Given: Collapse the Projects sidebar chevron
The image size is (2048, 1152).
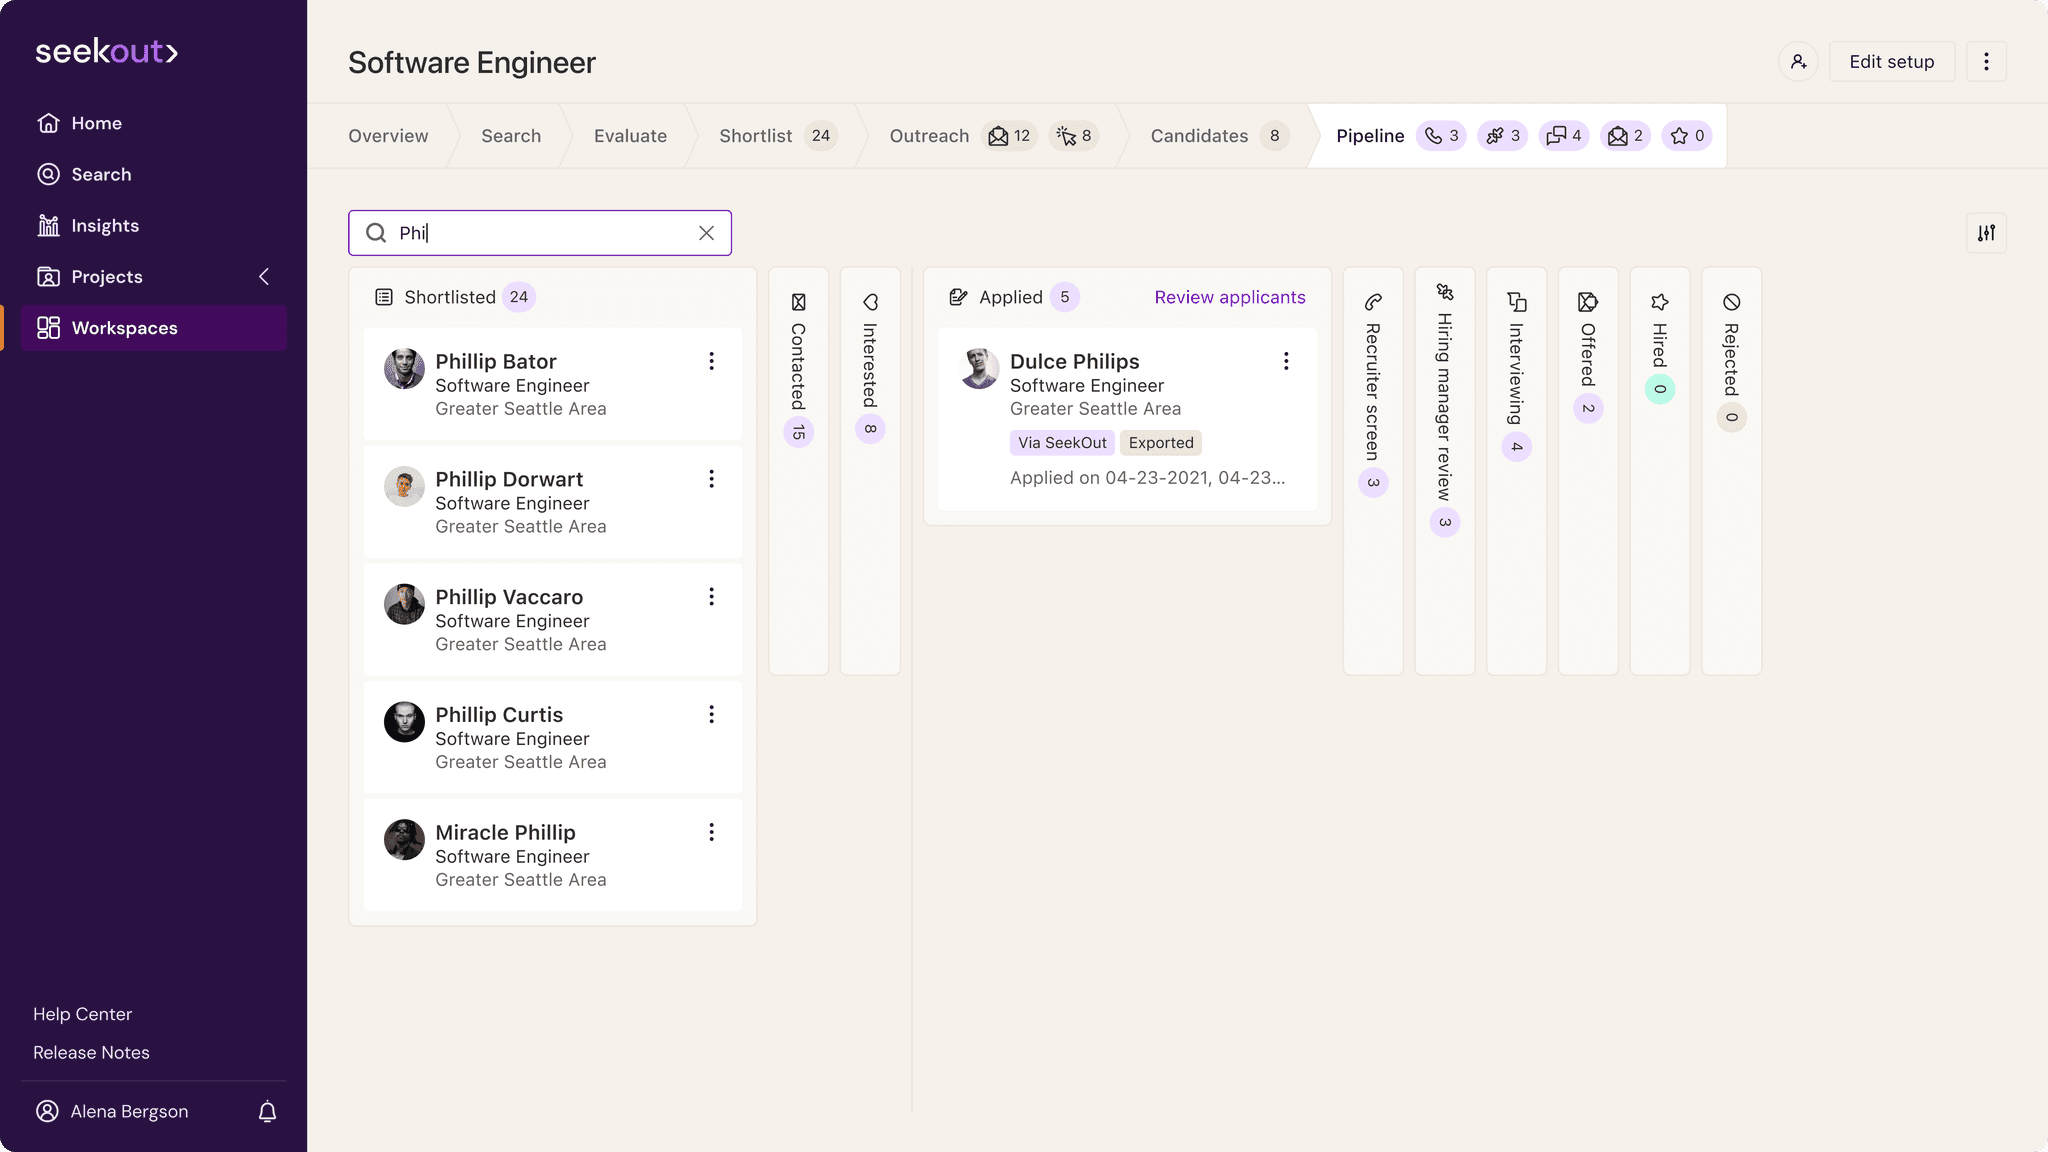Looking at the screenshot, I should 264,277.
